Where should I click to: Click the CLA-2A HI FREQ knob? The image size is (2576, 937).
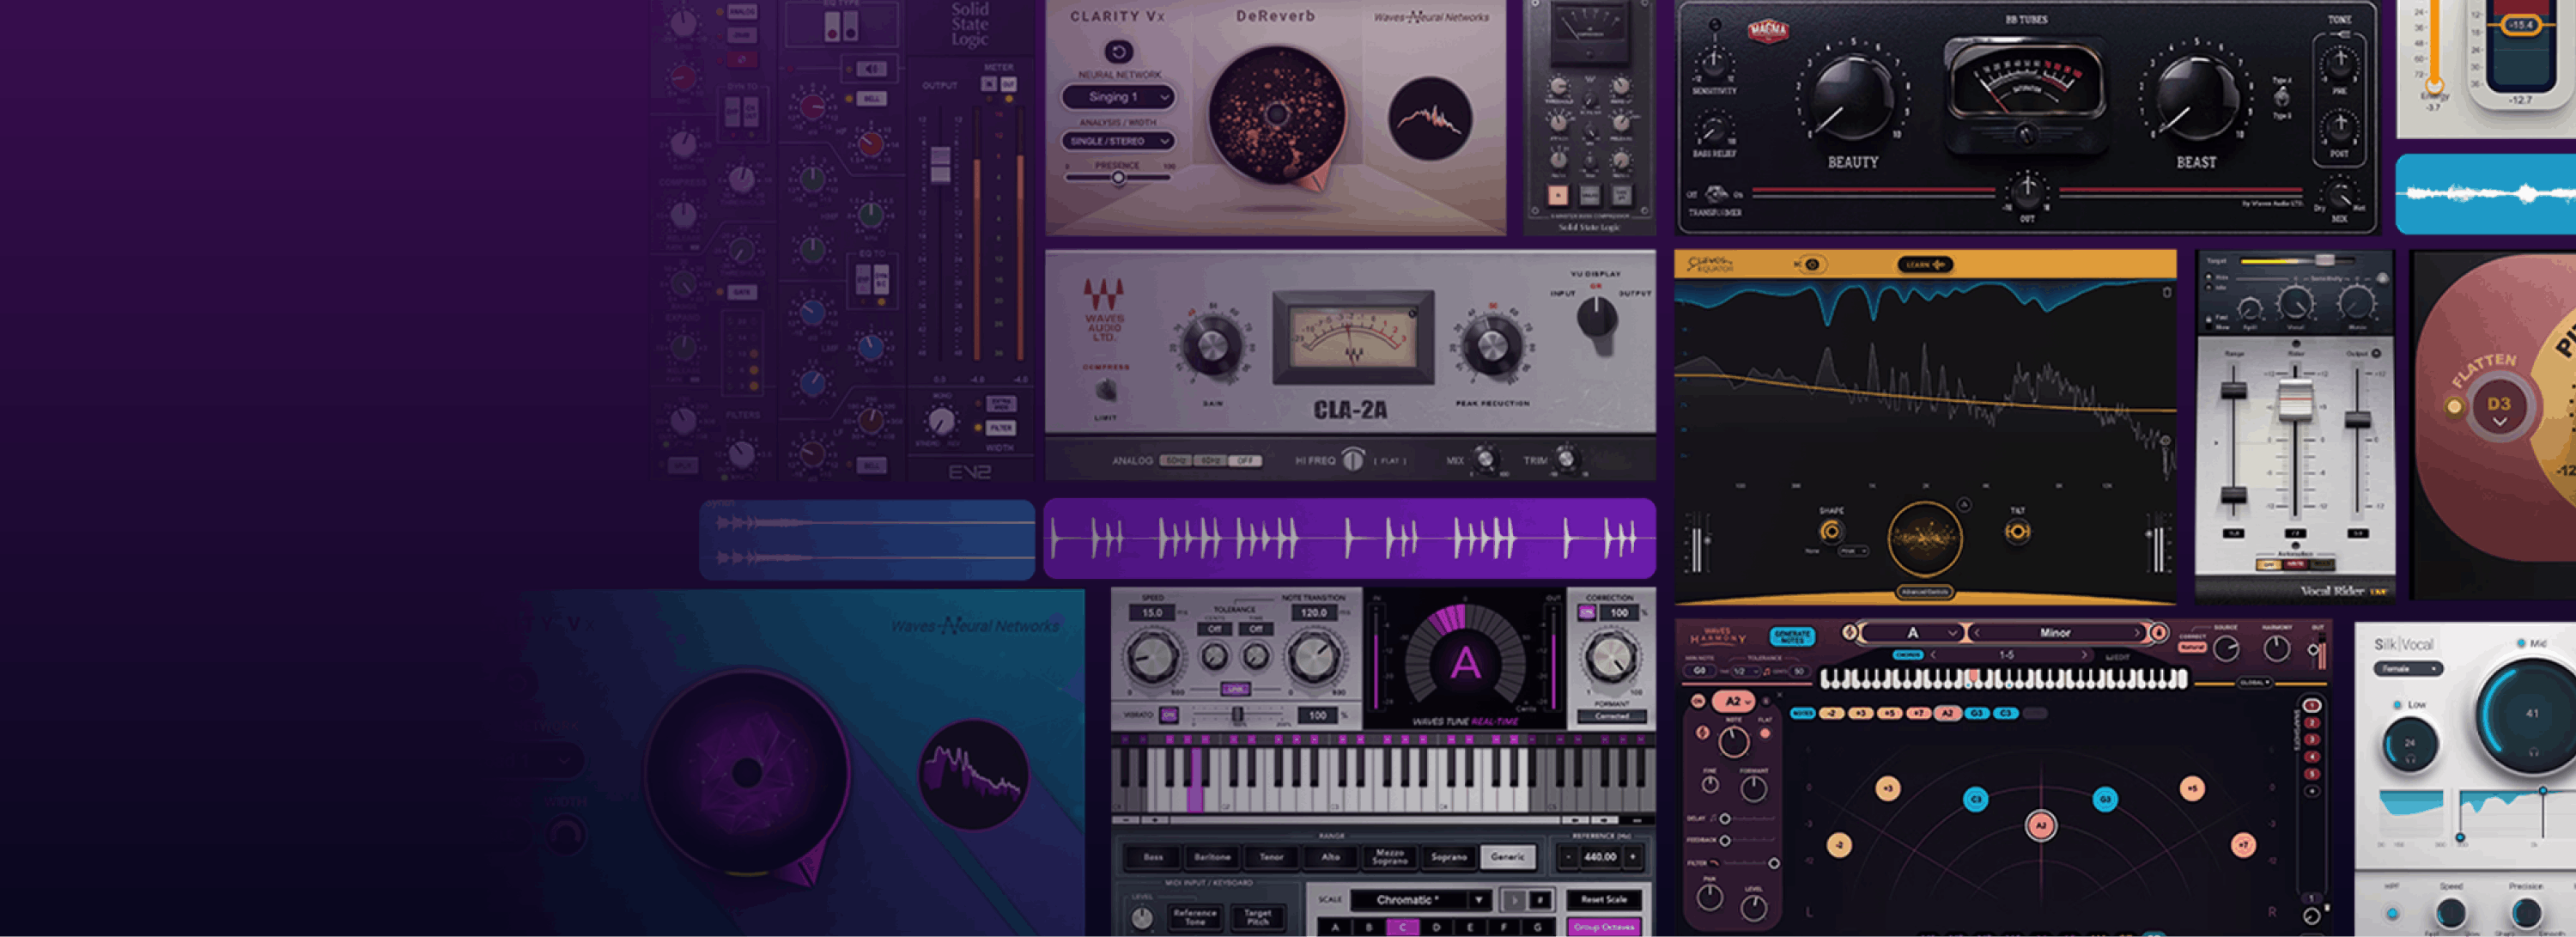tap(1353, 460)
